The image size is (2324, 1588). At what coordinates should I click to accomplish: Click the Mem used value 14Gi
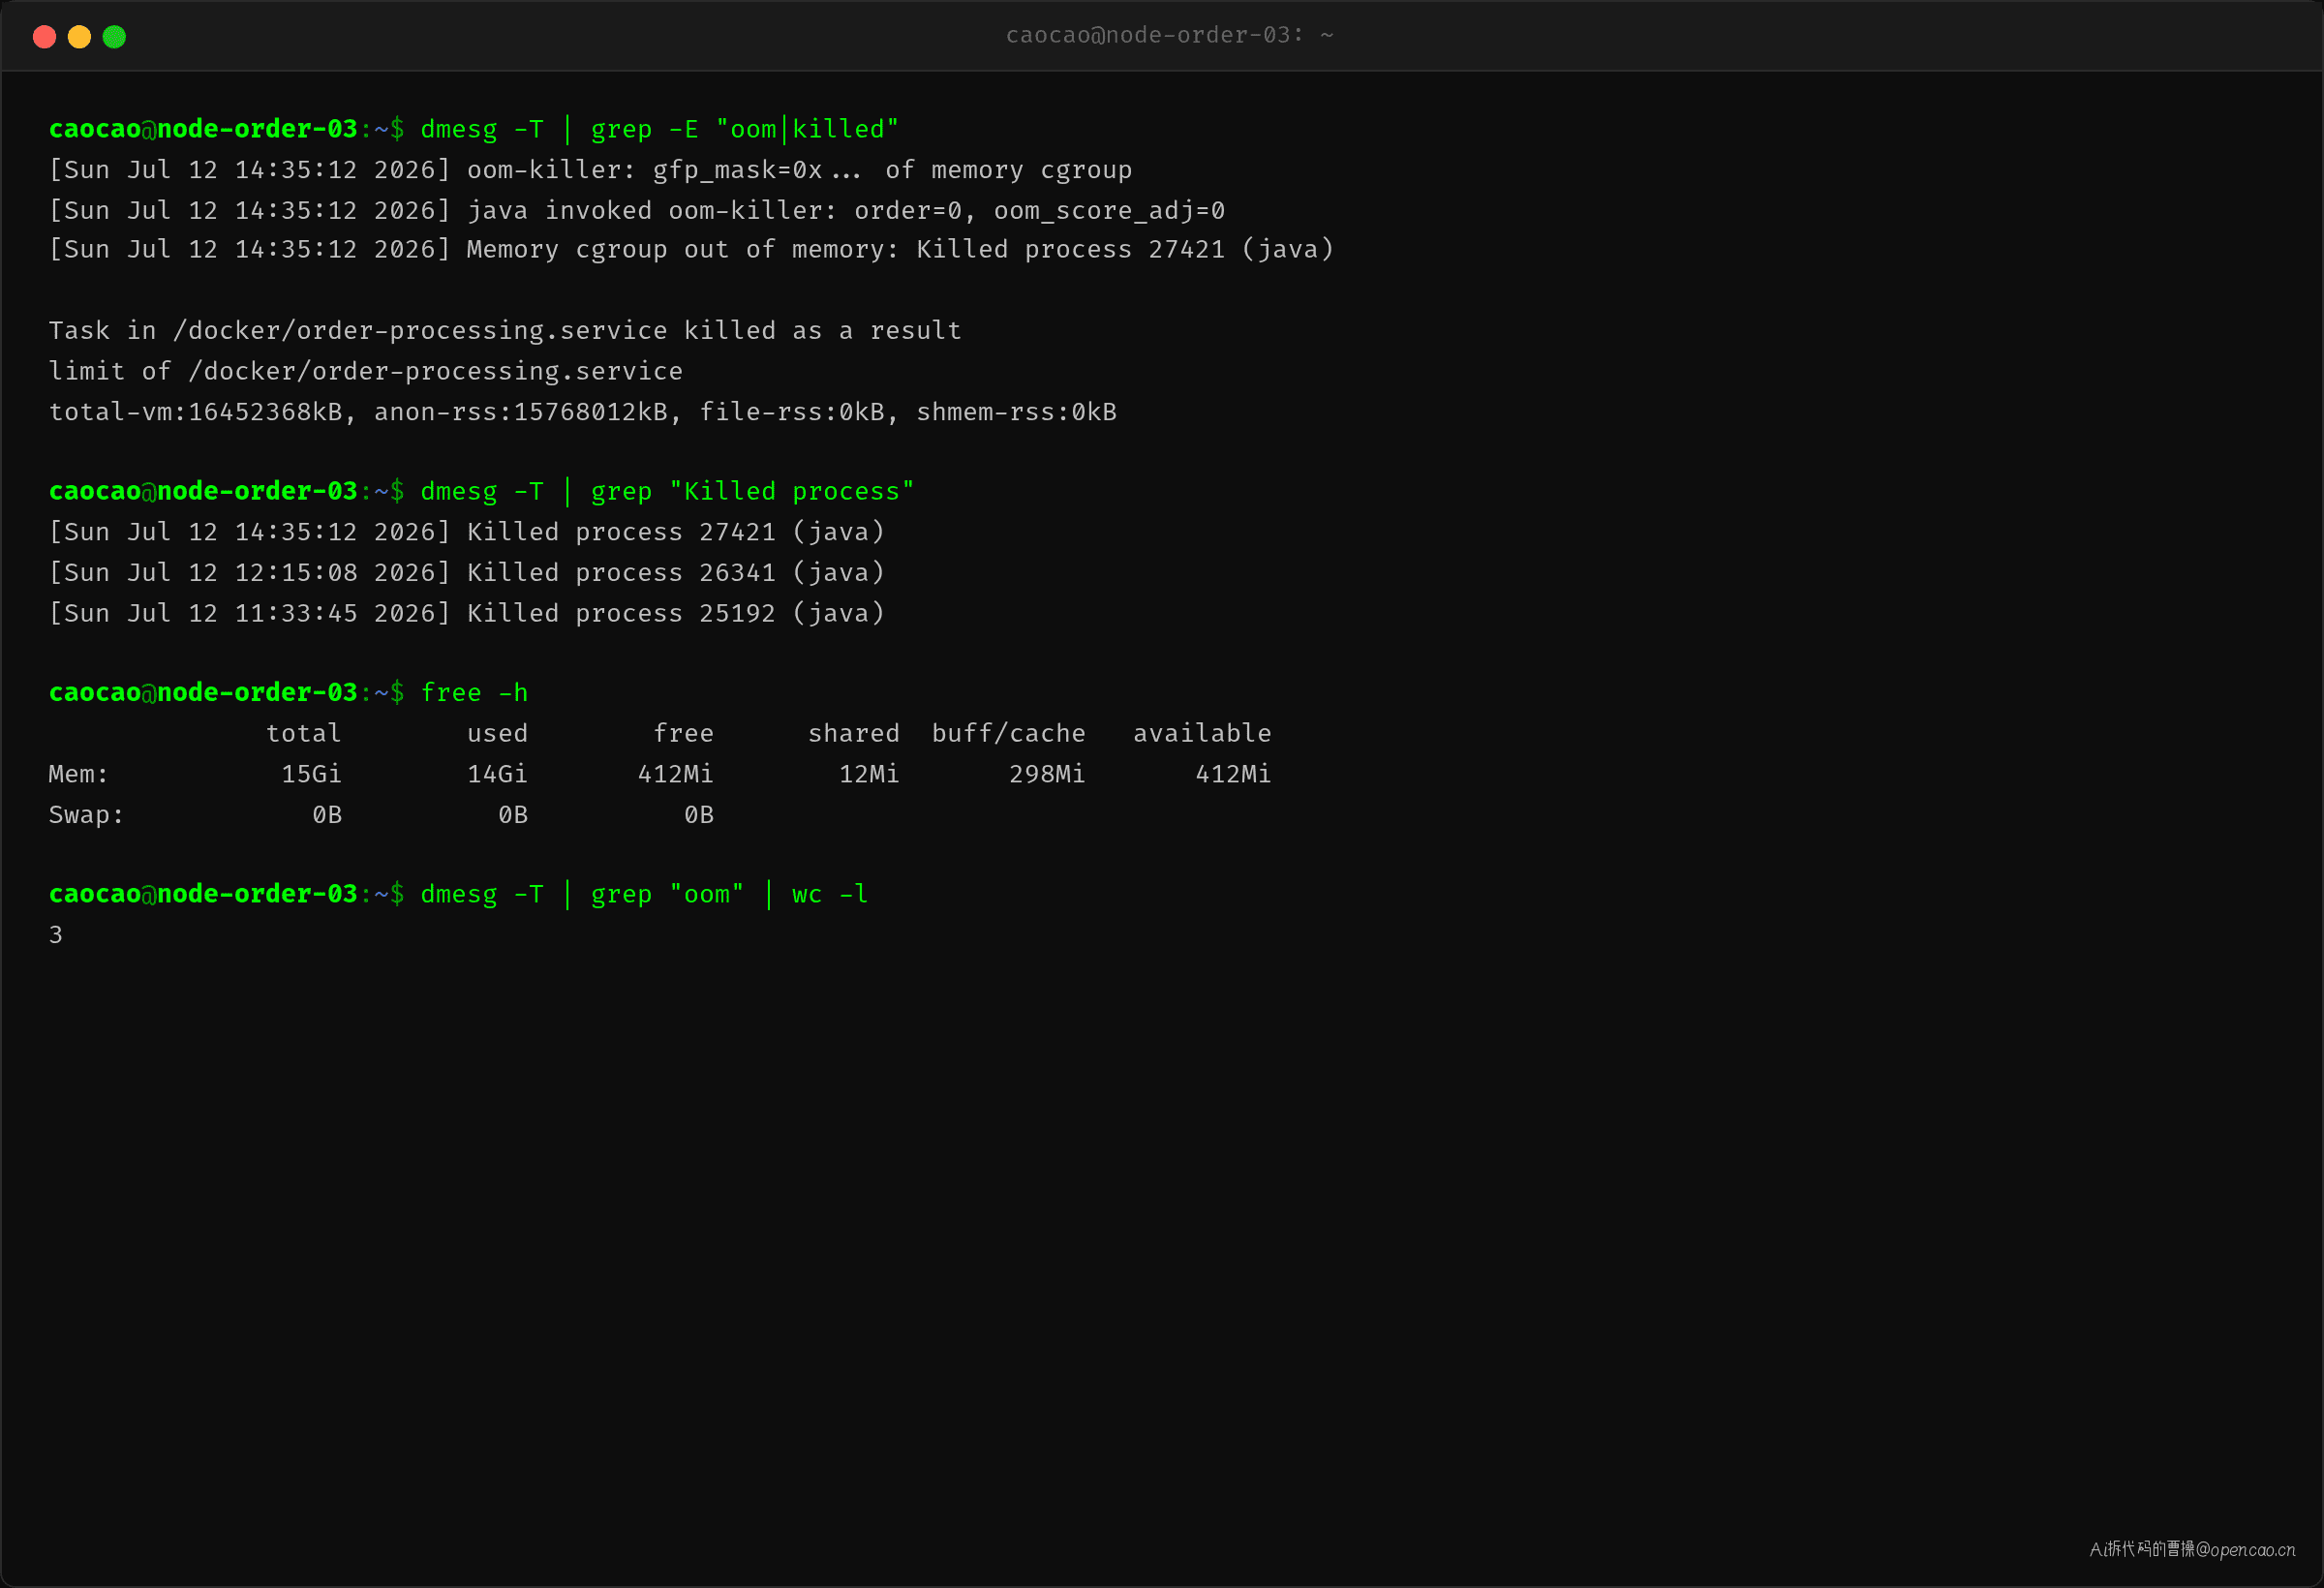(x=497, y=774)
